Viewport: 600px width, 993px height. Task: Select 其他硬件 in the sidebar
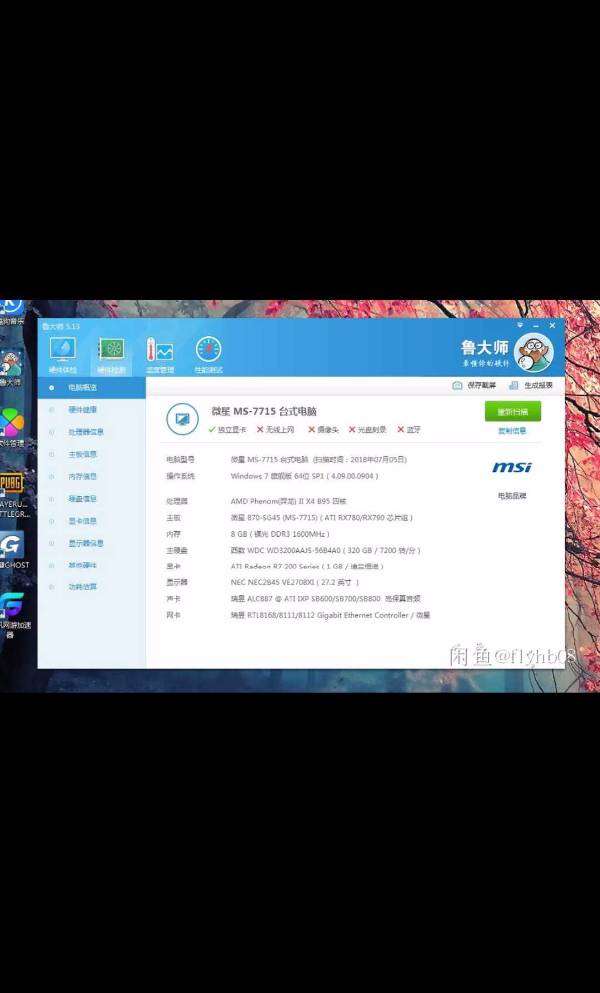click(x=91, y=565)
